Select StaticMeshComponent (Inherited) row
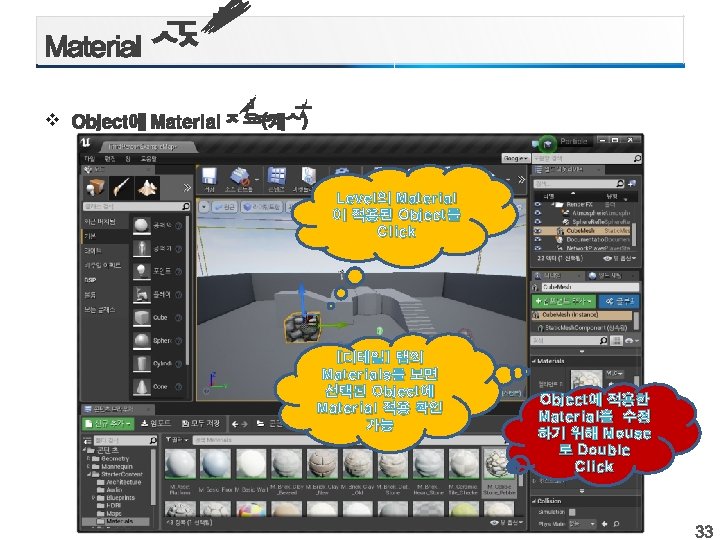Viewport: 720px width, 540px height. click(583, 328)
